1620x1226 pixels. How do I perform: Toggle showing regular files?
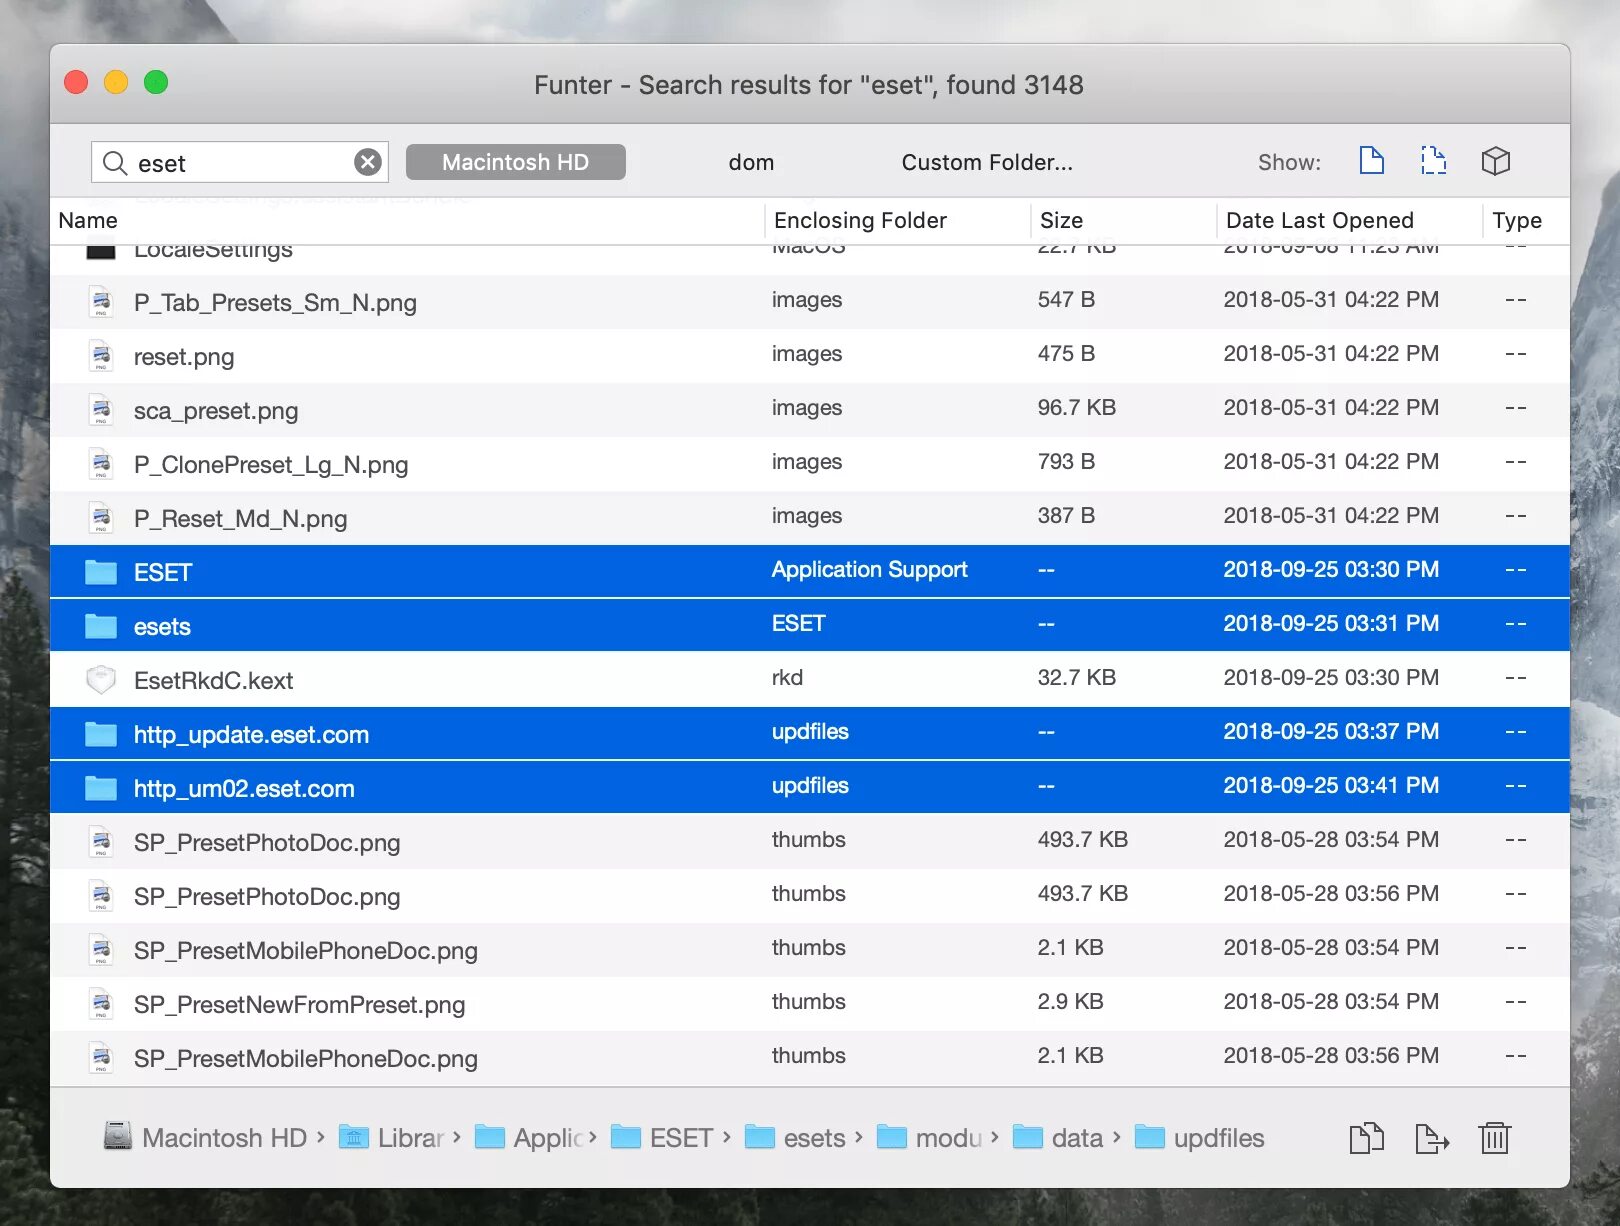[x=1372, y=160]
